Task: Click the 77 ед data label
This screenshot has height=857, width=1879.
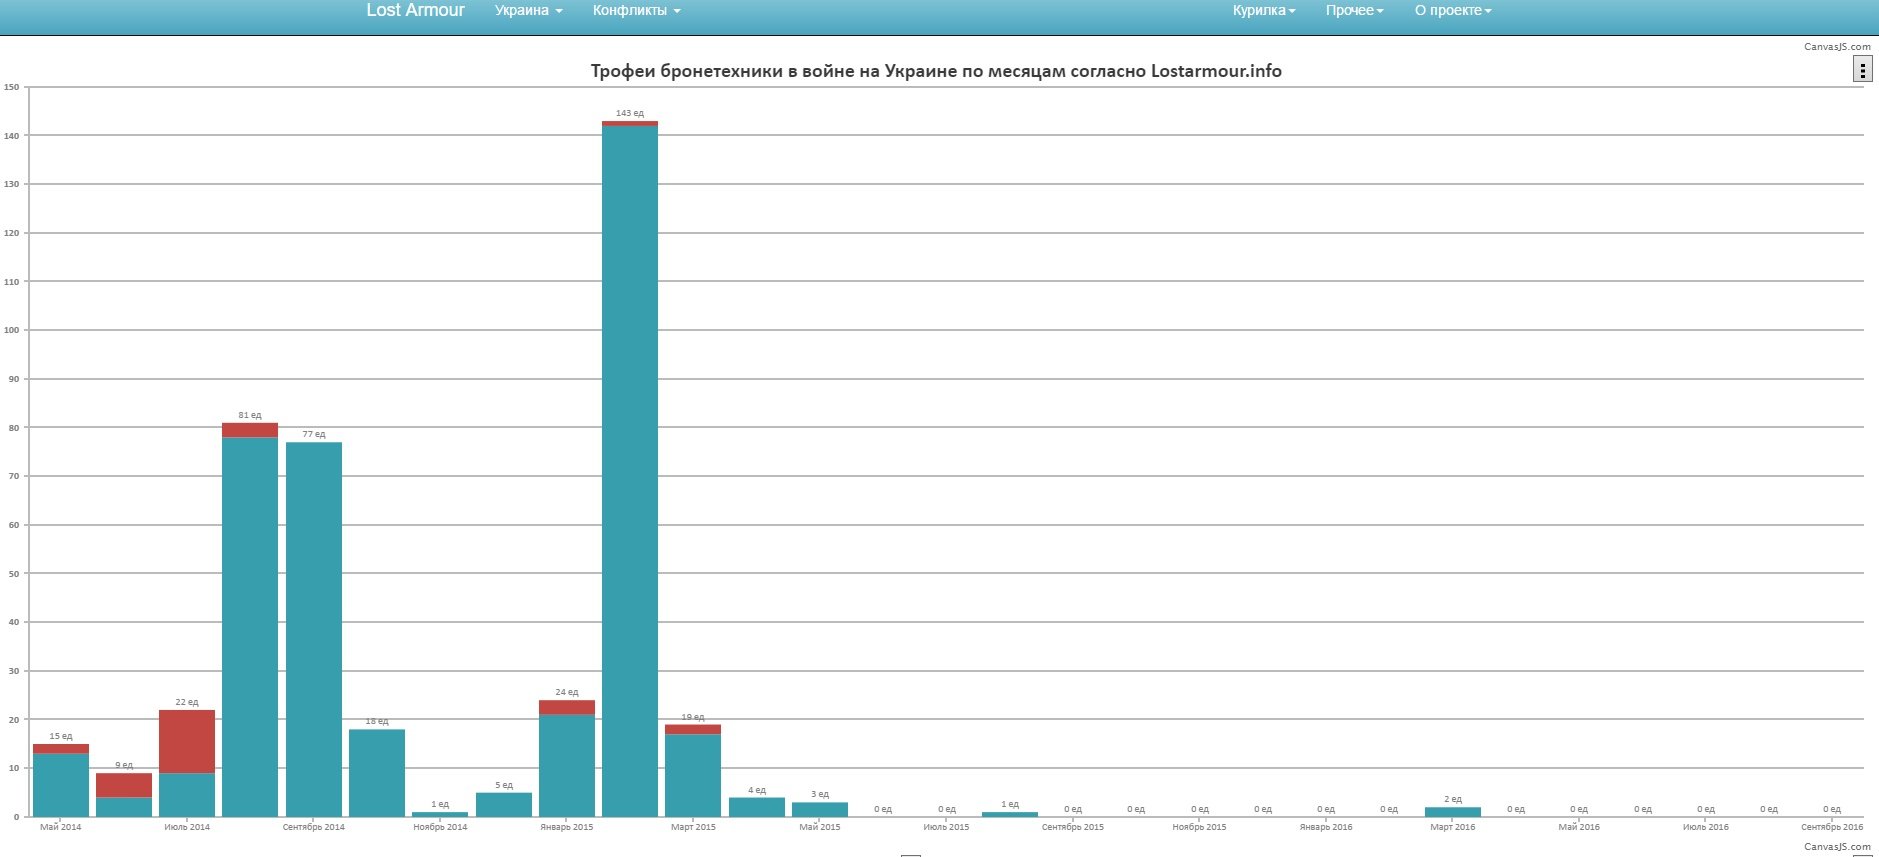Action: pos(314,434)
